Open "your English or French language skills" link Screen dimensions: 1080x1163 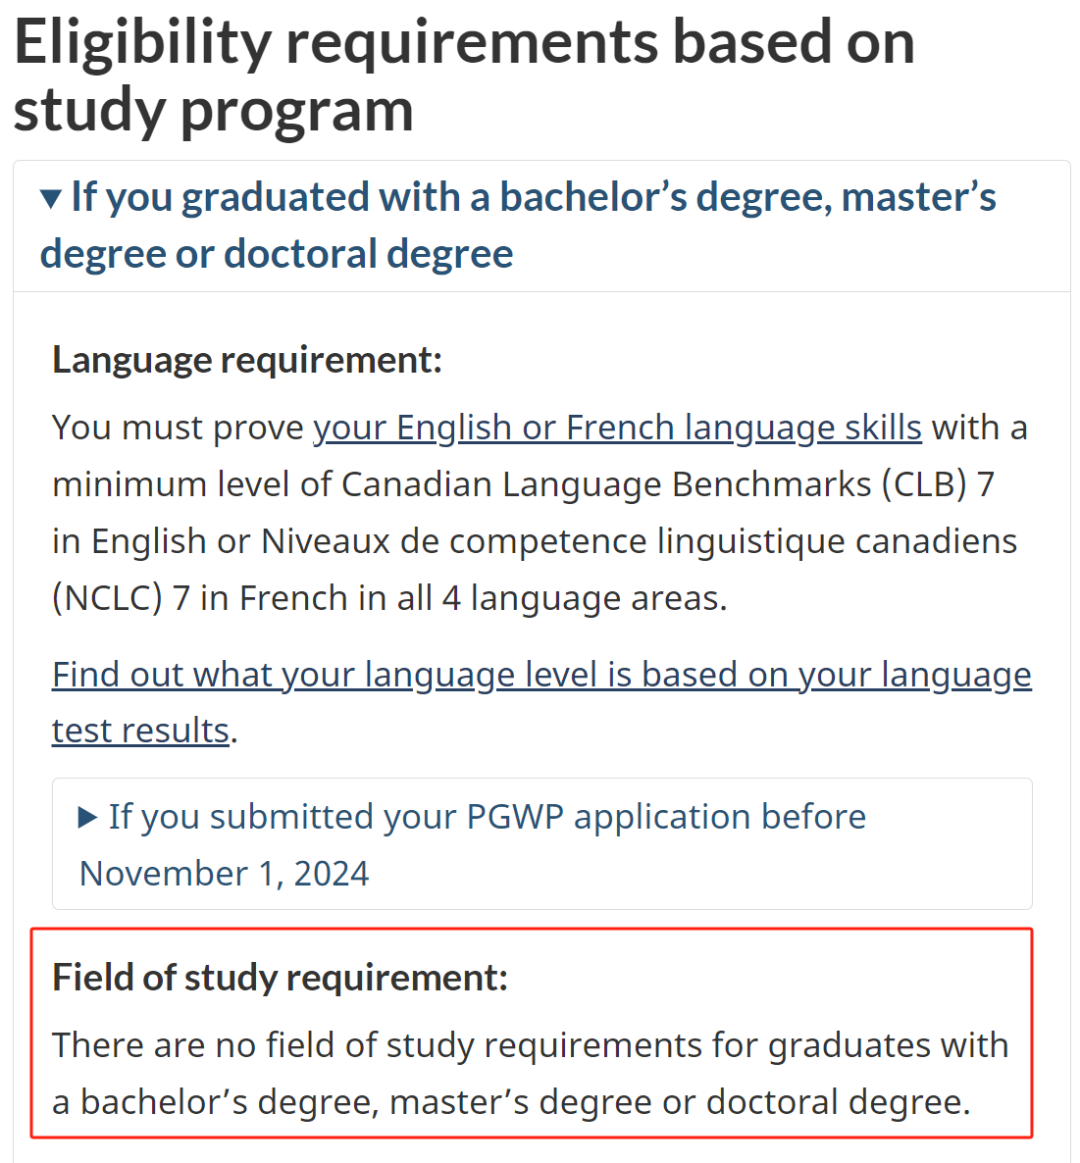pos(617,428)
